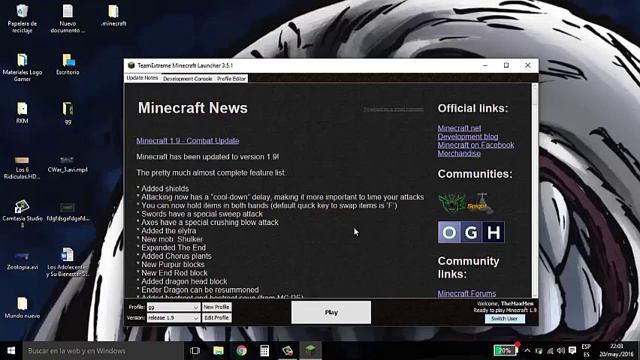Open the Windows Start menu

tap(11, 351)
